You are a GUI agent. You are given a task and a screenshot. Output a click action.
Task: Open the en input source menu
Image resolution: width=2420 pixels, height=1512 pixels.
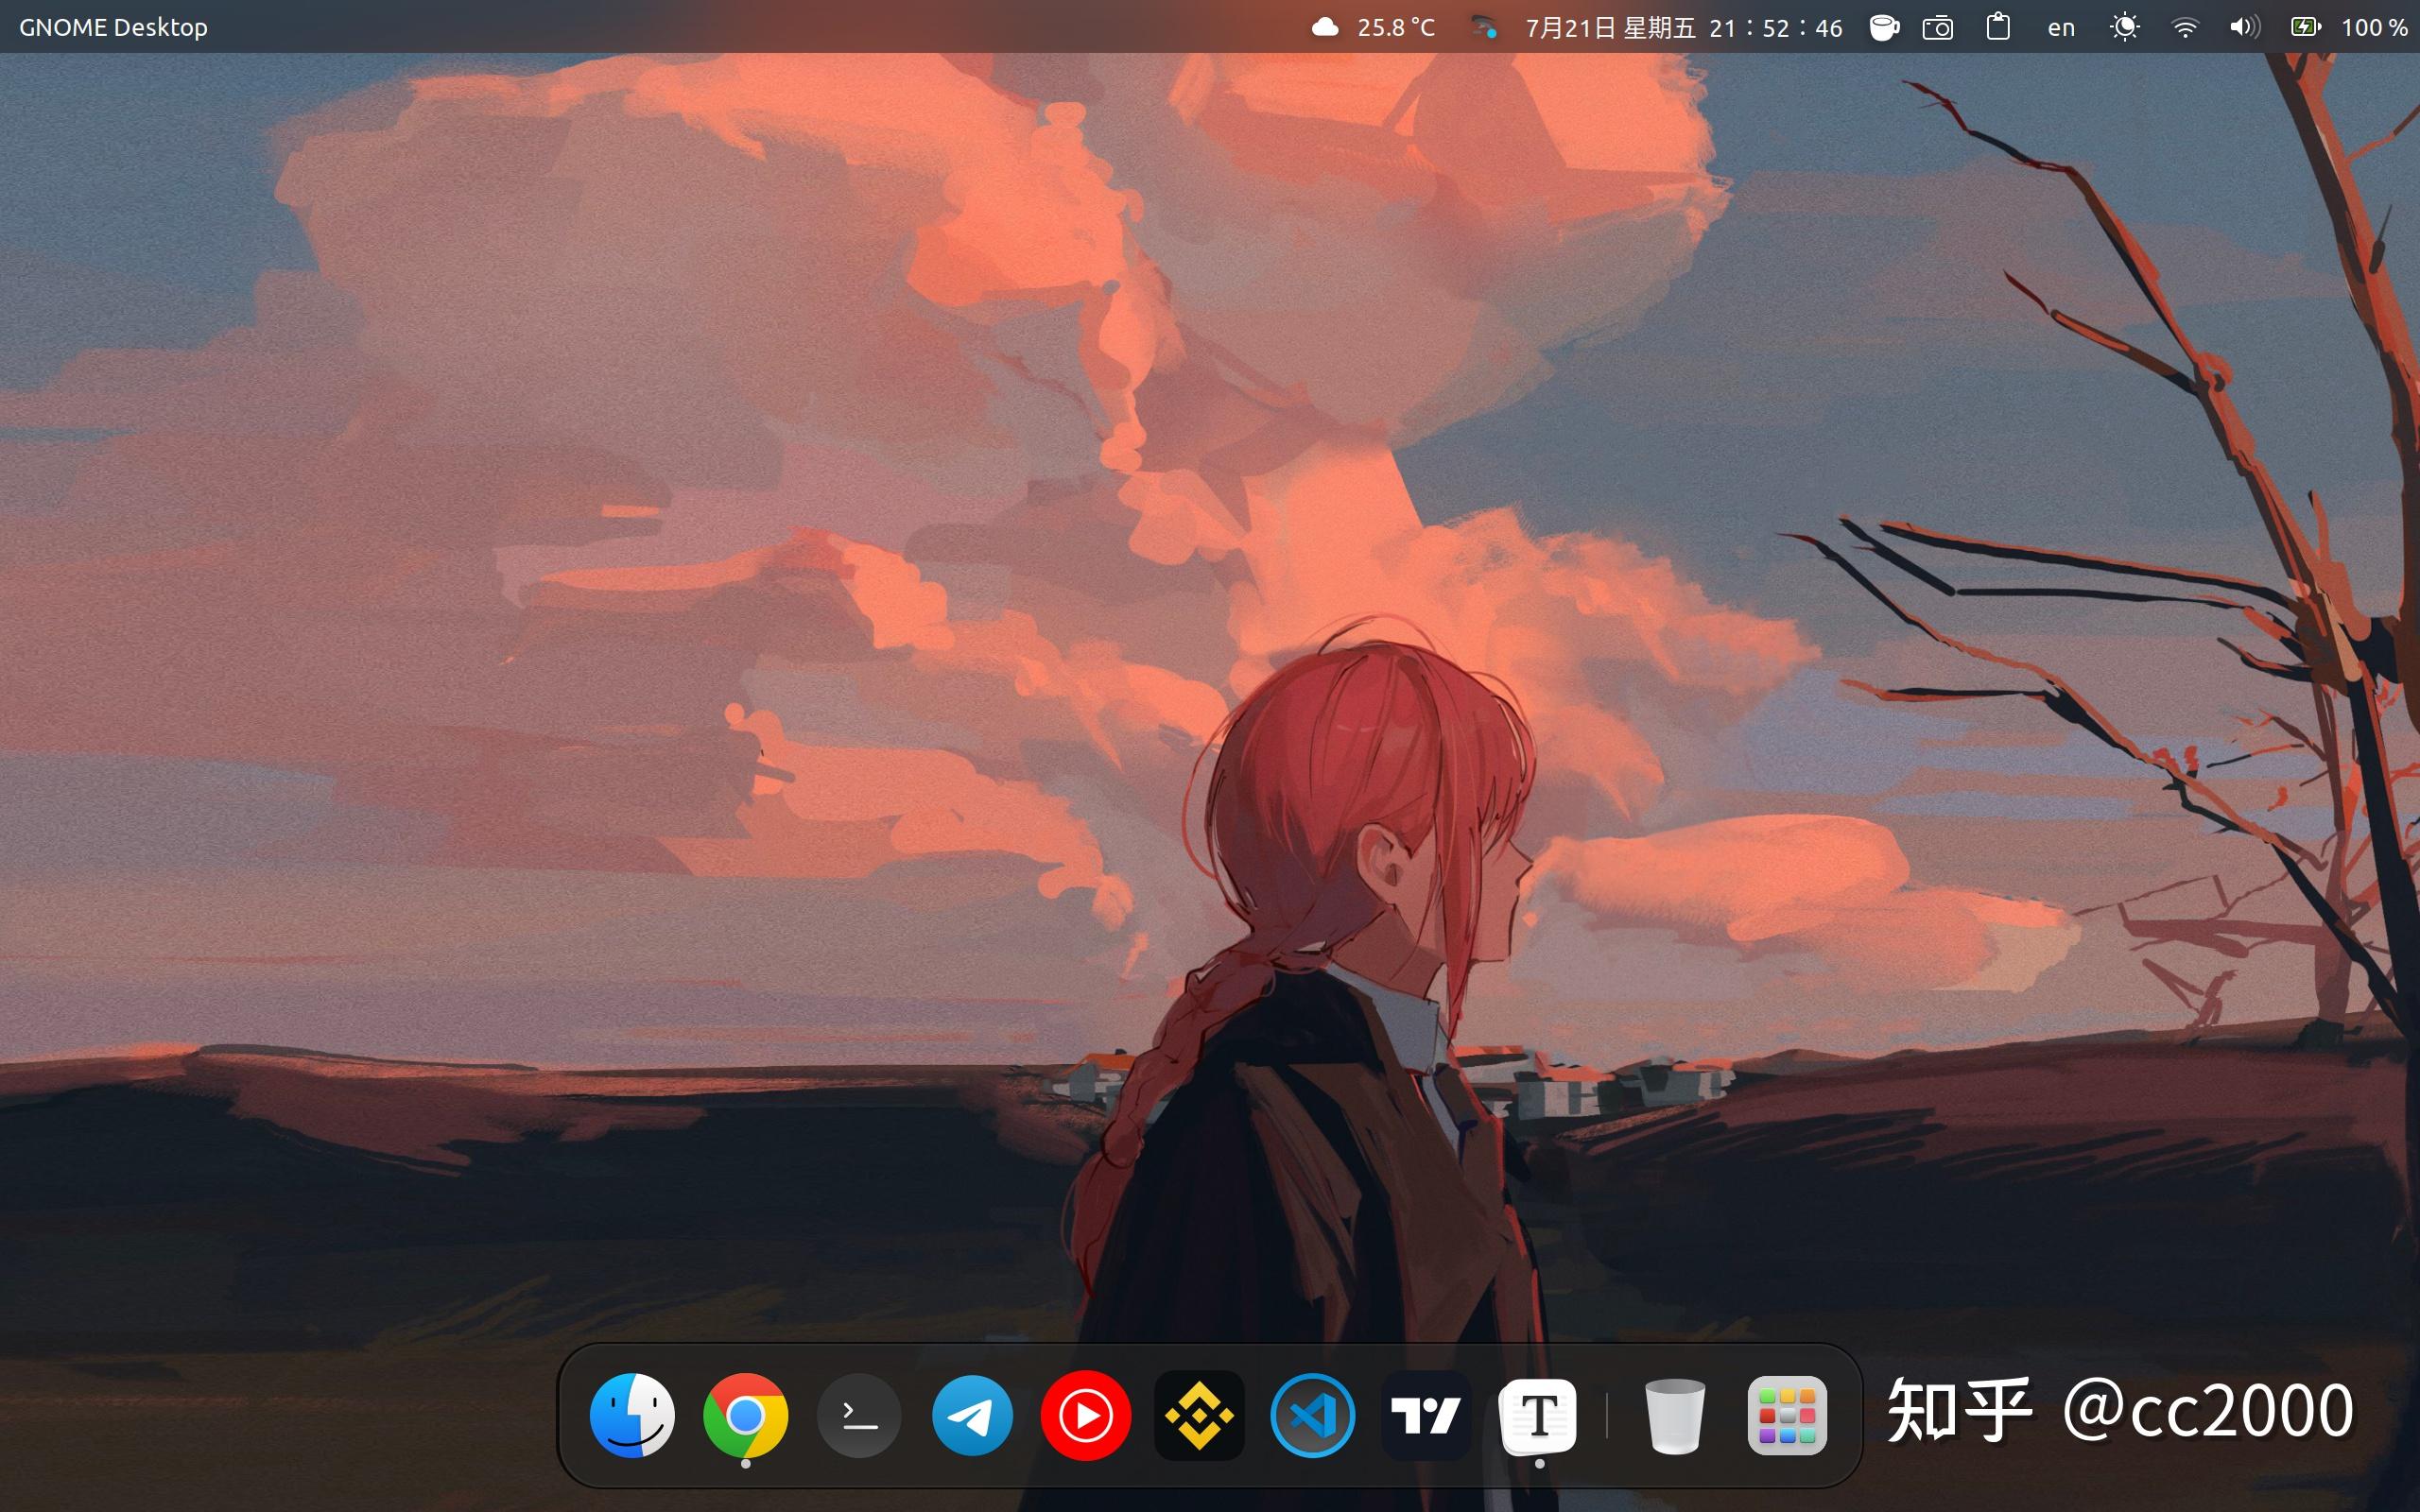click(x=2061, y=27)
